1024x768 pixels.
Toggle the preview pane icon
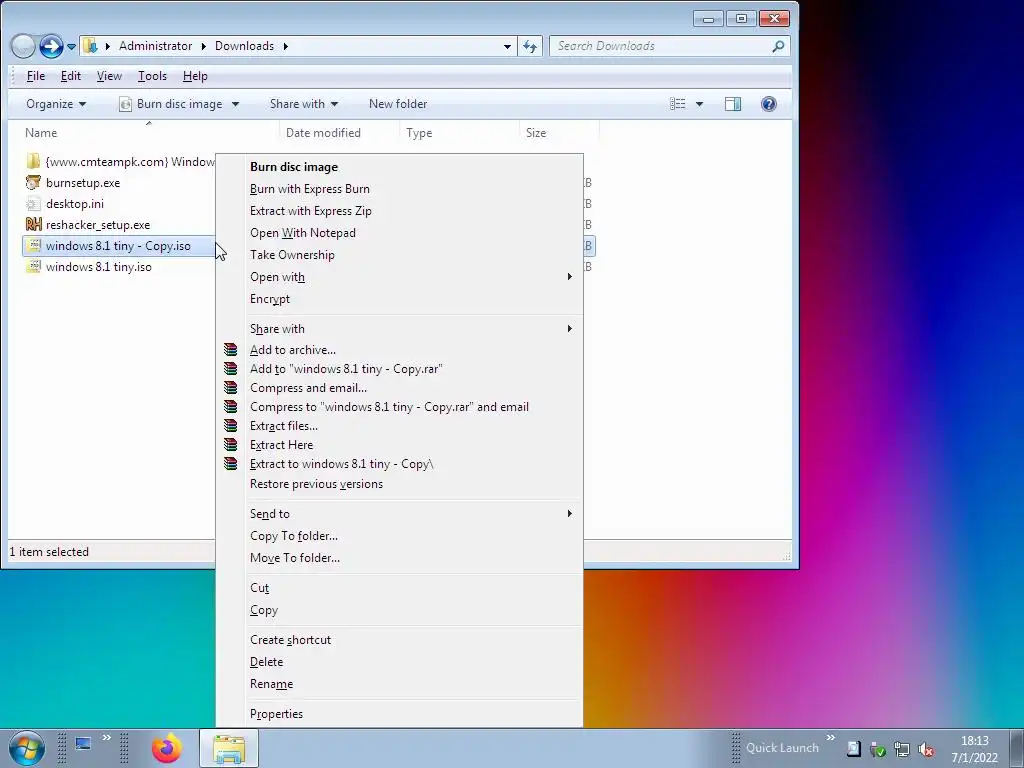point(733,104)
